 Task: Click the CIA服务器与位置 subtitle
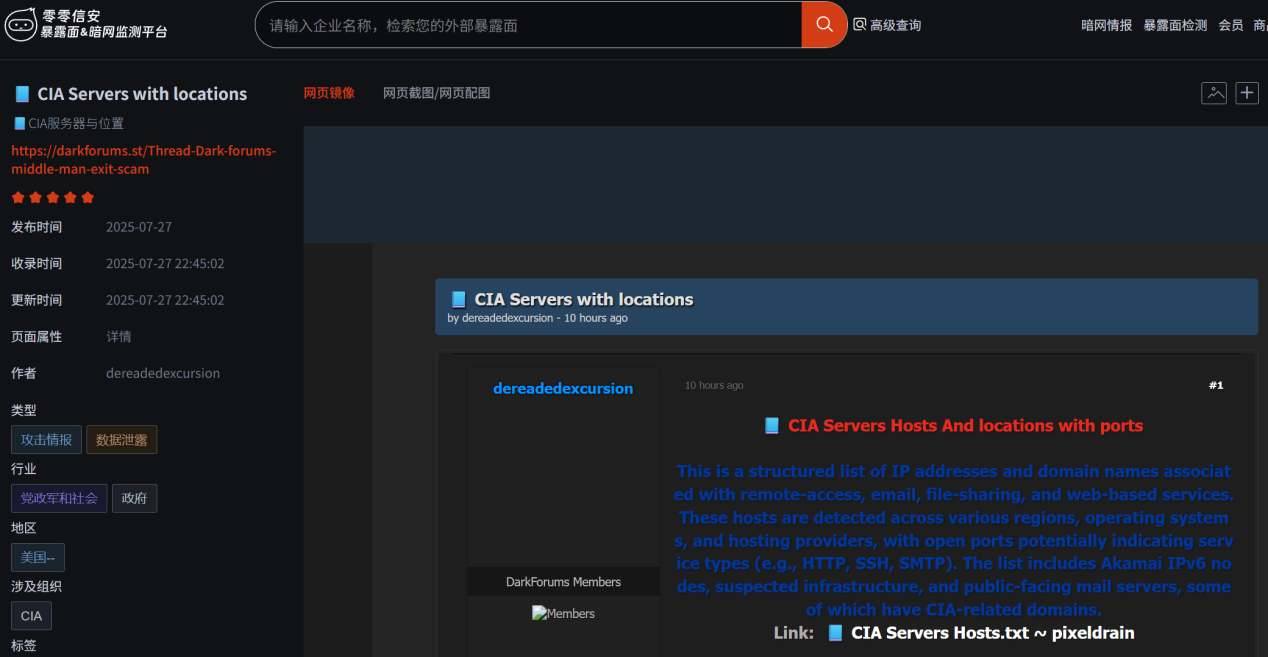pos(75,124)
